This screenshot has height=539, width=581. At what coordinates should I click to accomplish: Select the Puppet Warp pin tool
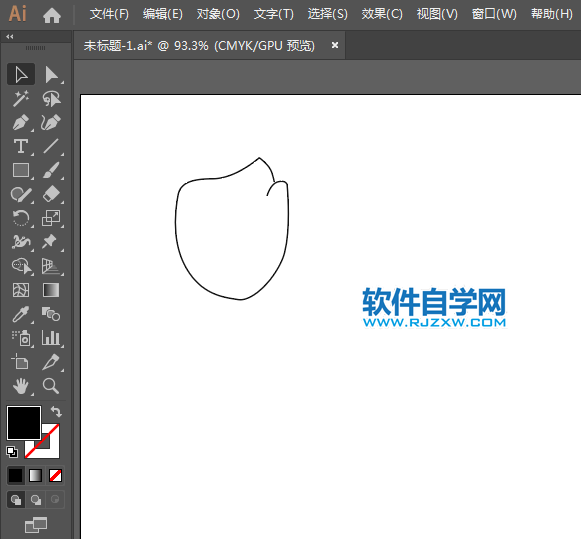pos(51,242)
